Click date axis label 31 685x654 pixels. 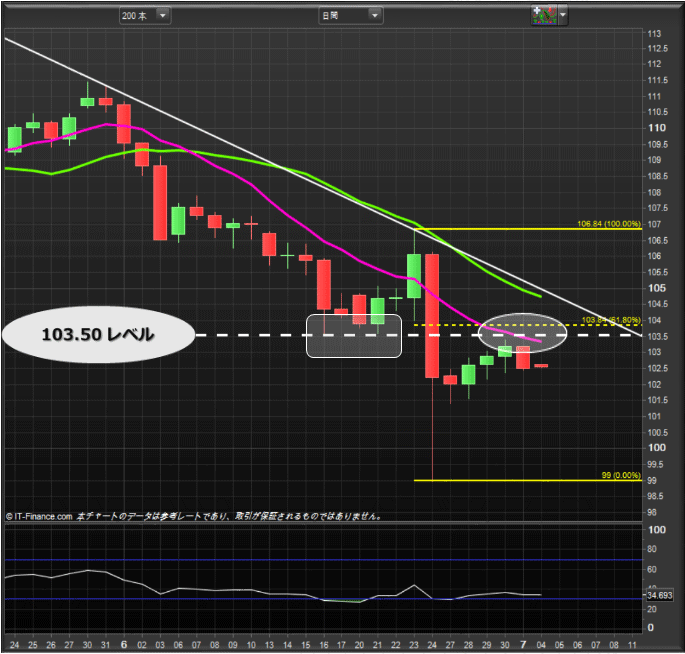(105, 645)
